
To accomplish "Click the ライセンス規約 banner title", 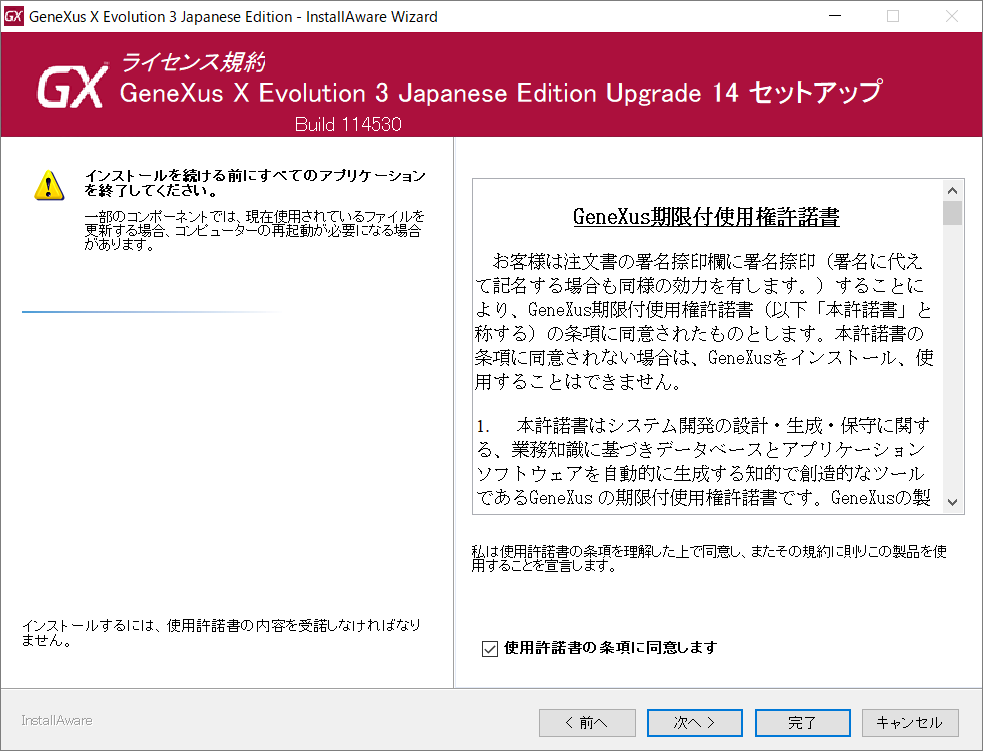I will point(192,61).
